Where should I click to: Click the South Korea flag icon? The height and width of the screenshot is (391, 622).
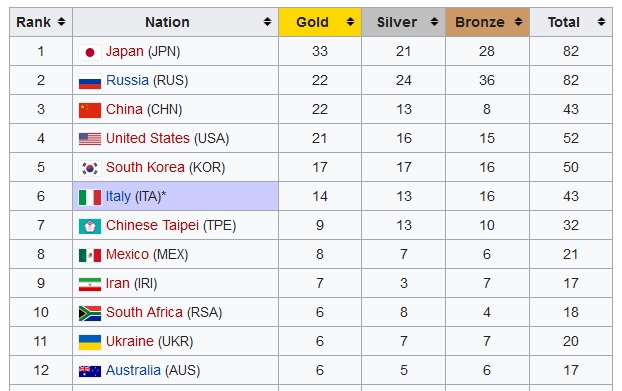[90, 168]
